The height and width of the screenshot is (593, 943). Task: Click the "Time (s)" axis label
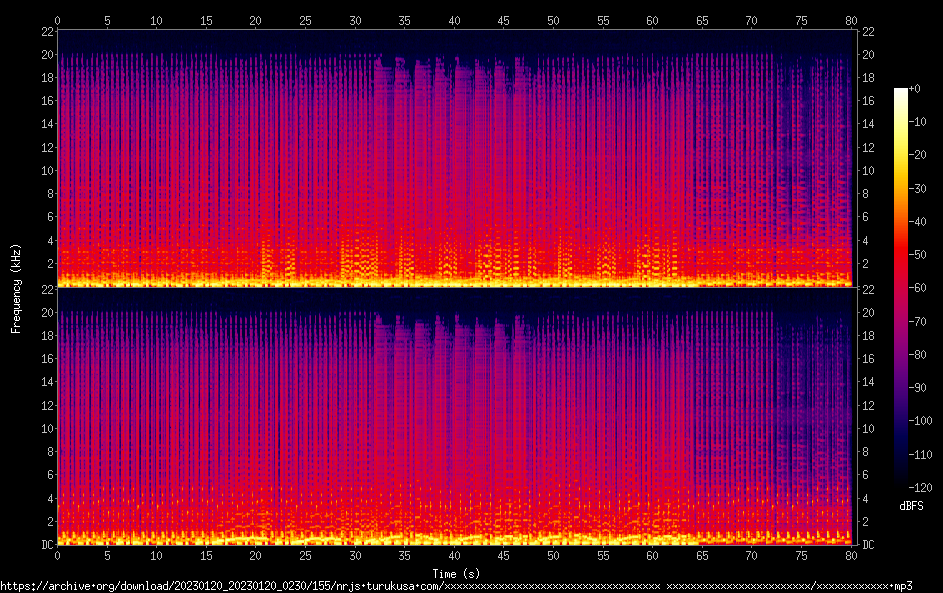point(455,573)
